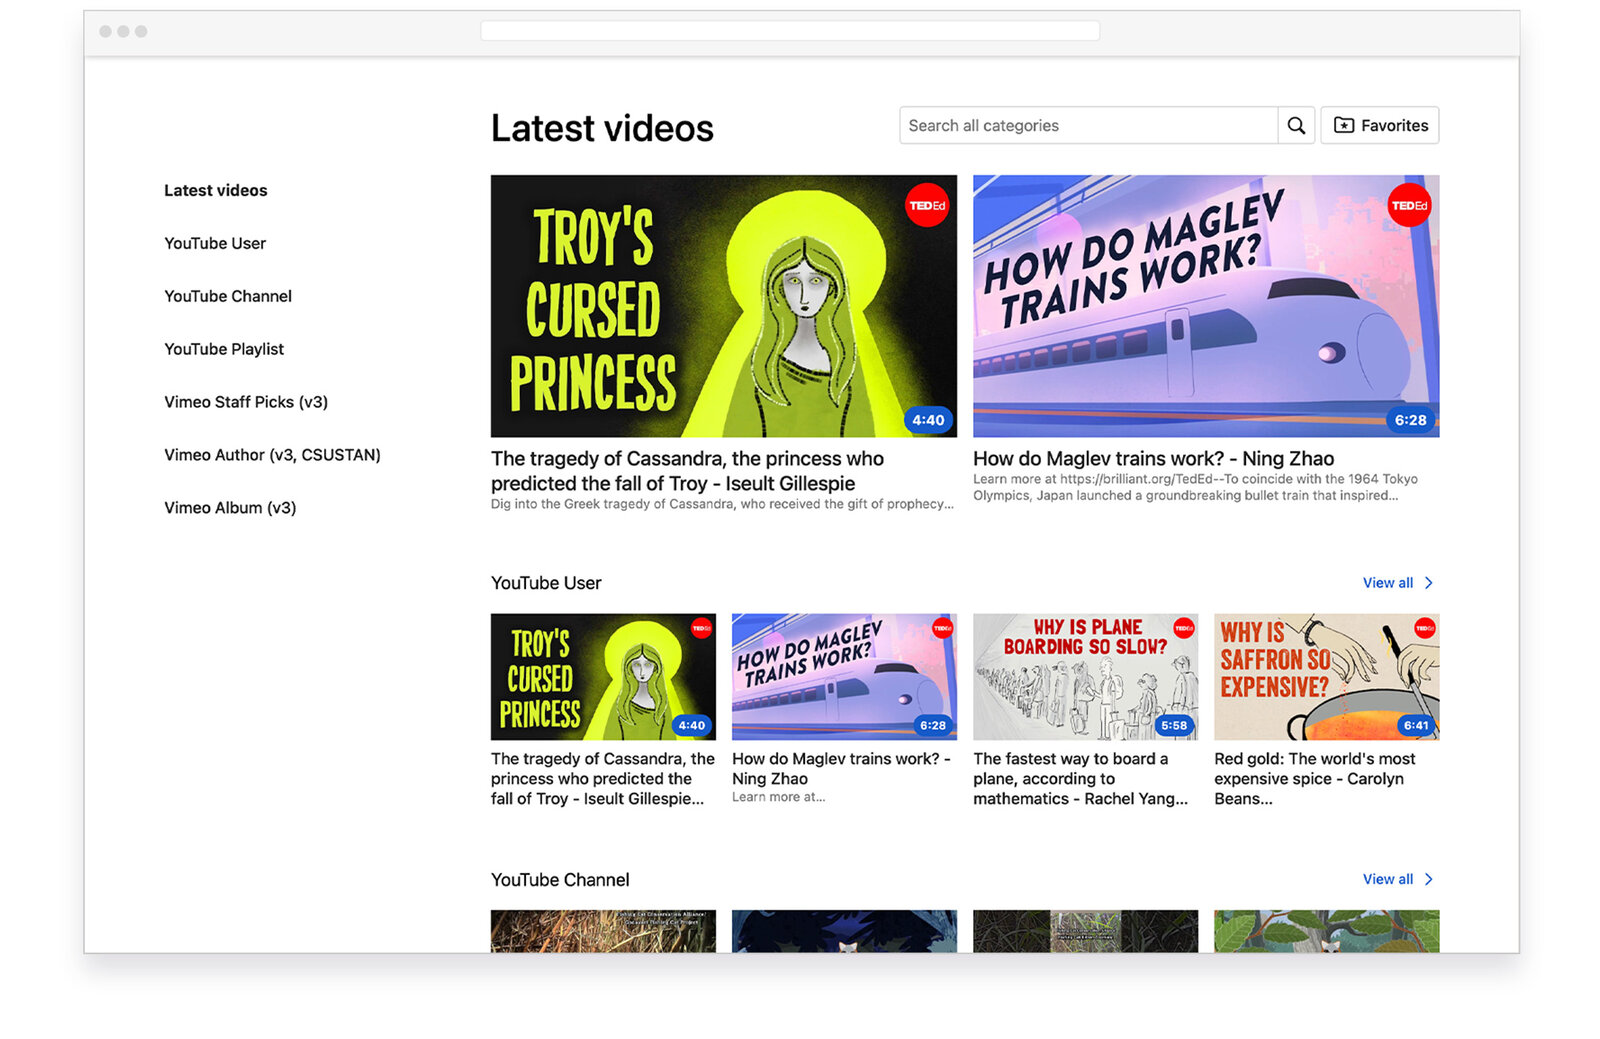
Task: Open 'Why is plane boarding so slow' thumbnail
Action: [x=1085, y=677]
